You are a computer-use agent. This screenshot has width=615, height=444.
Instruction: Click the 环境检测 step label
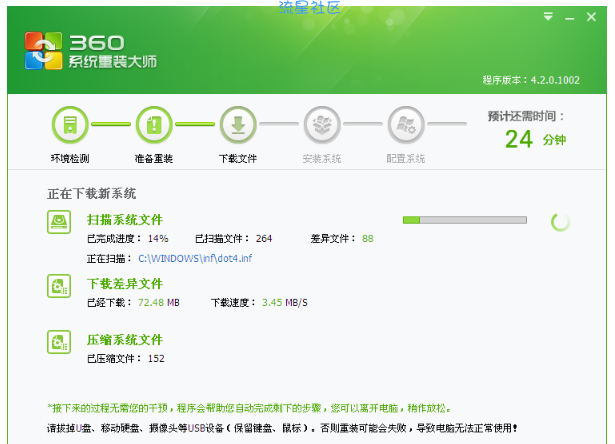(x=70, y=158)
